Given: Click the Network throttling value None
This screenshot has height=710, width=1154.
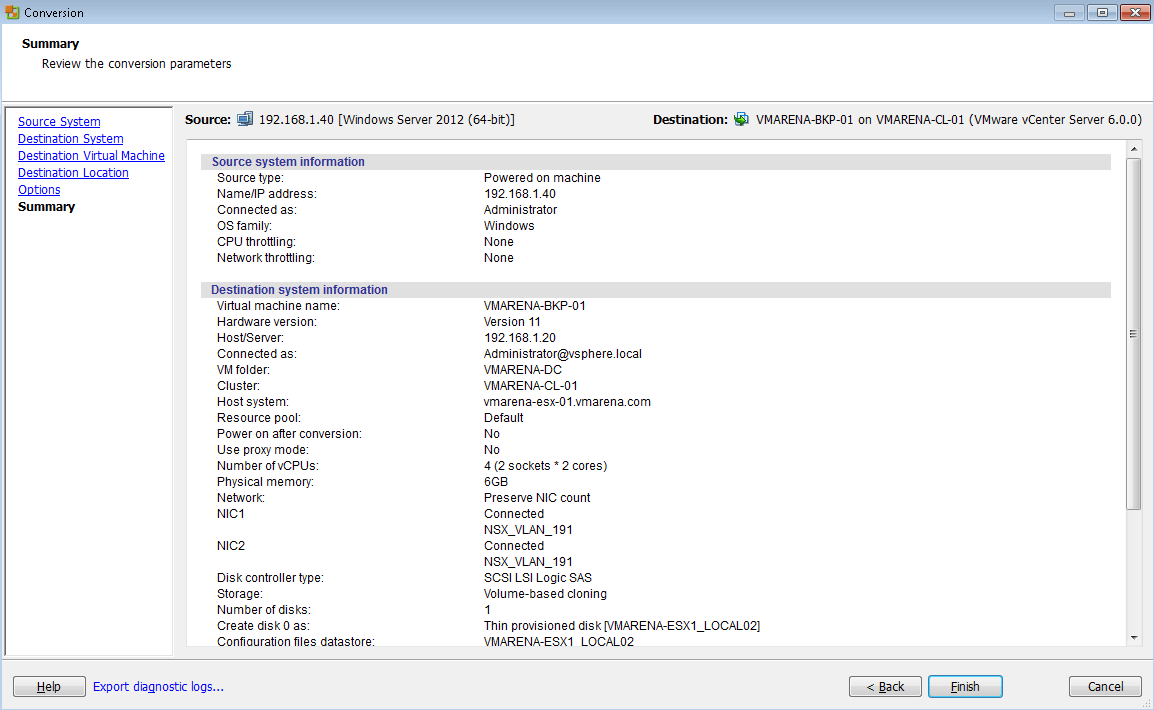Looking at the screenshot, I should pyautogui.click(x=498, y=258).
